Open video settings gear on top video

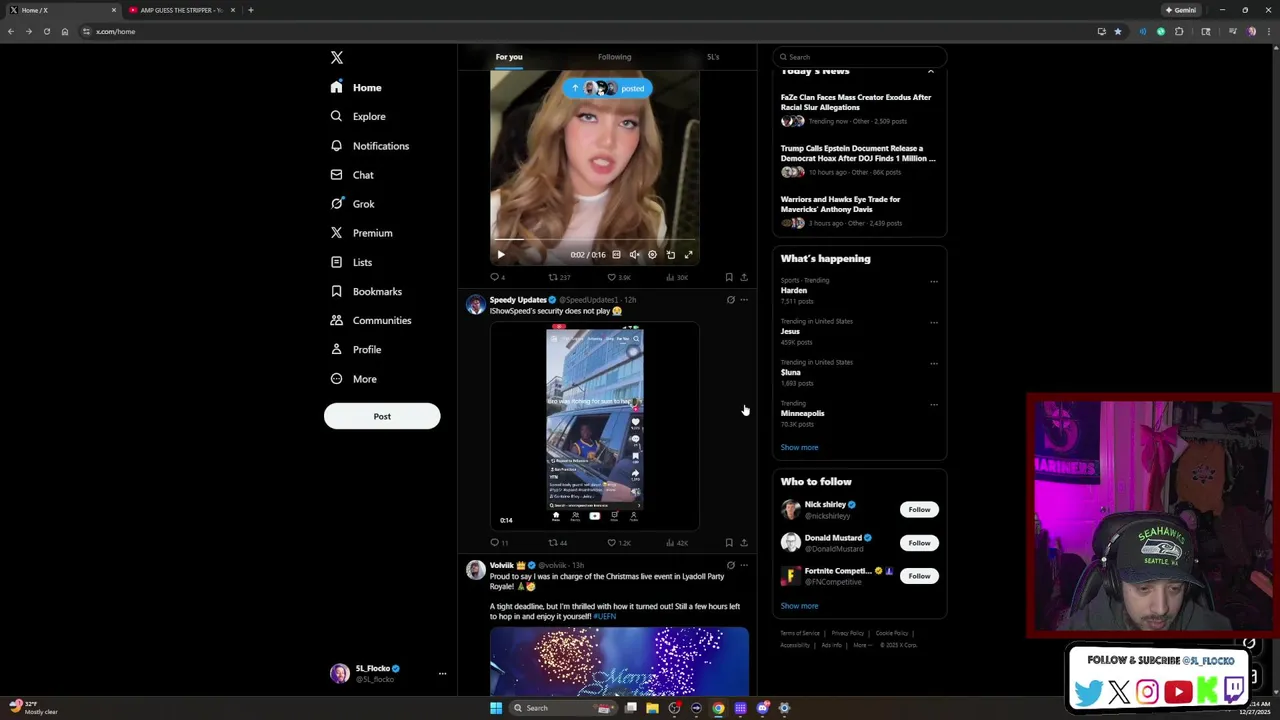(652, 255)
